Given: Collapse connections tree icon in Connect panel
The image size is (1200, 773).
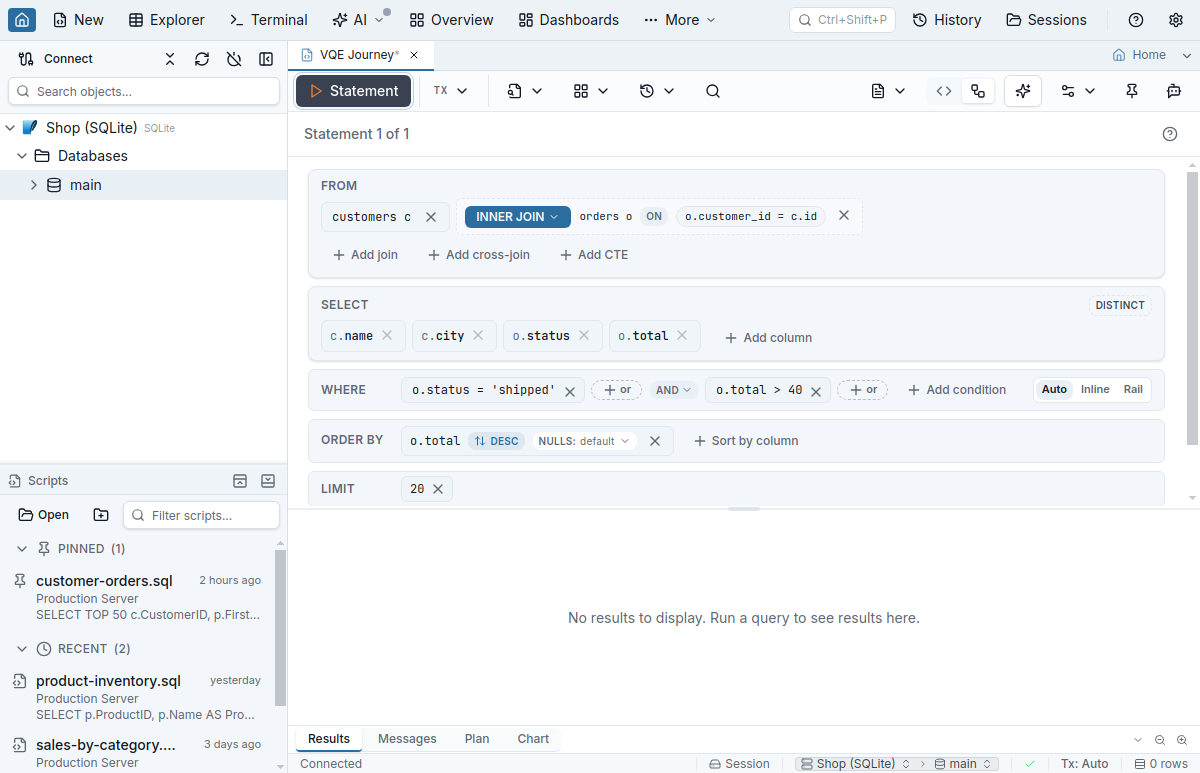Looking at the screenshot, I should (170, 59).
